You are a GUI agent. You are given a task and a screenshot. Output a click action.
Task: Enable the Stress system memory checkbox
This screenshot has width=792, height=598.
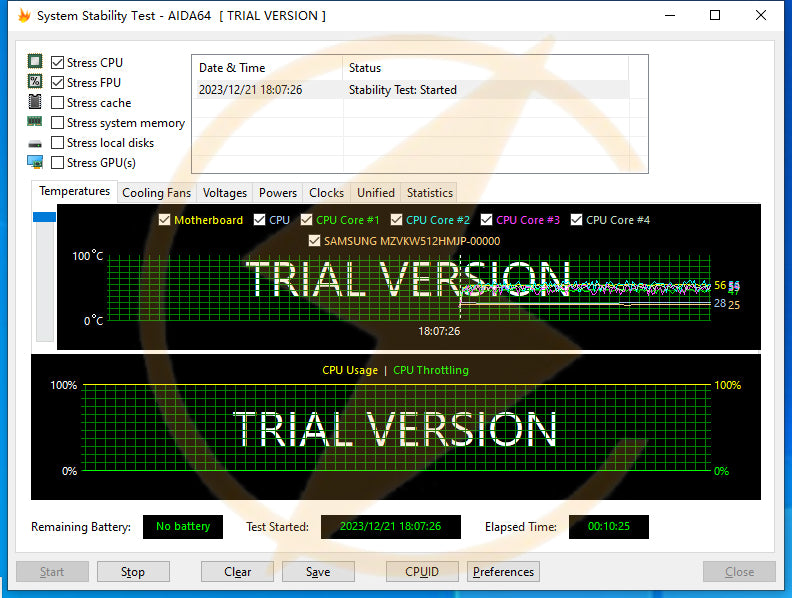click(58, 123)
